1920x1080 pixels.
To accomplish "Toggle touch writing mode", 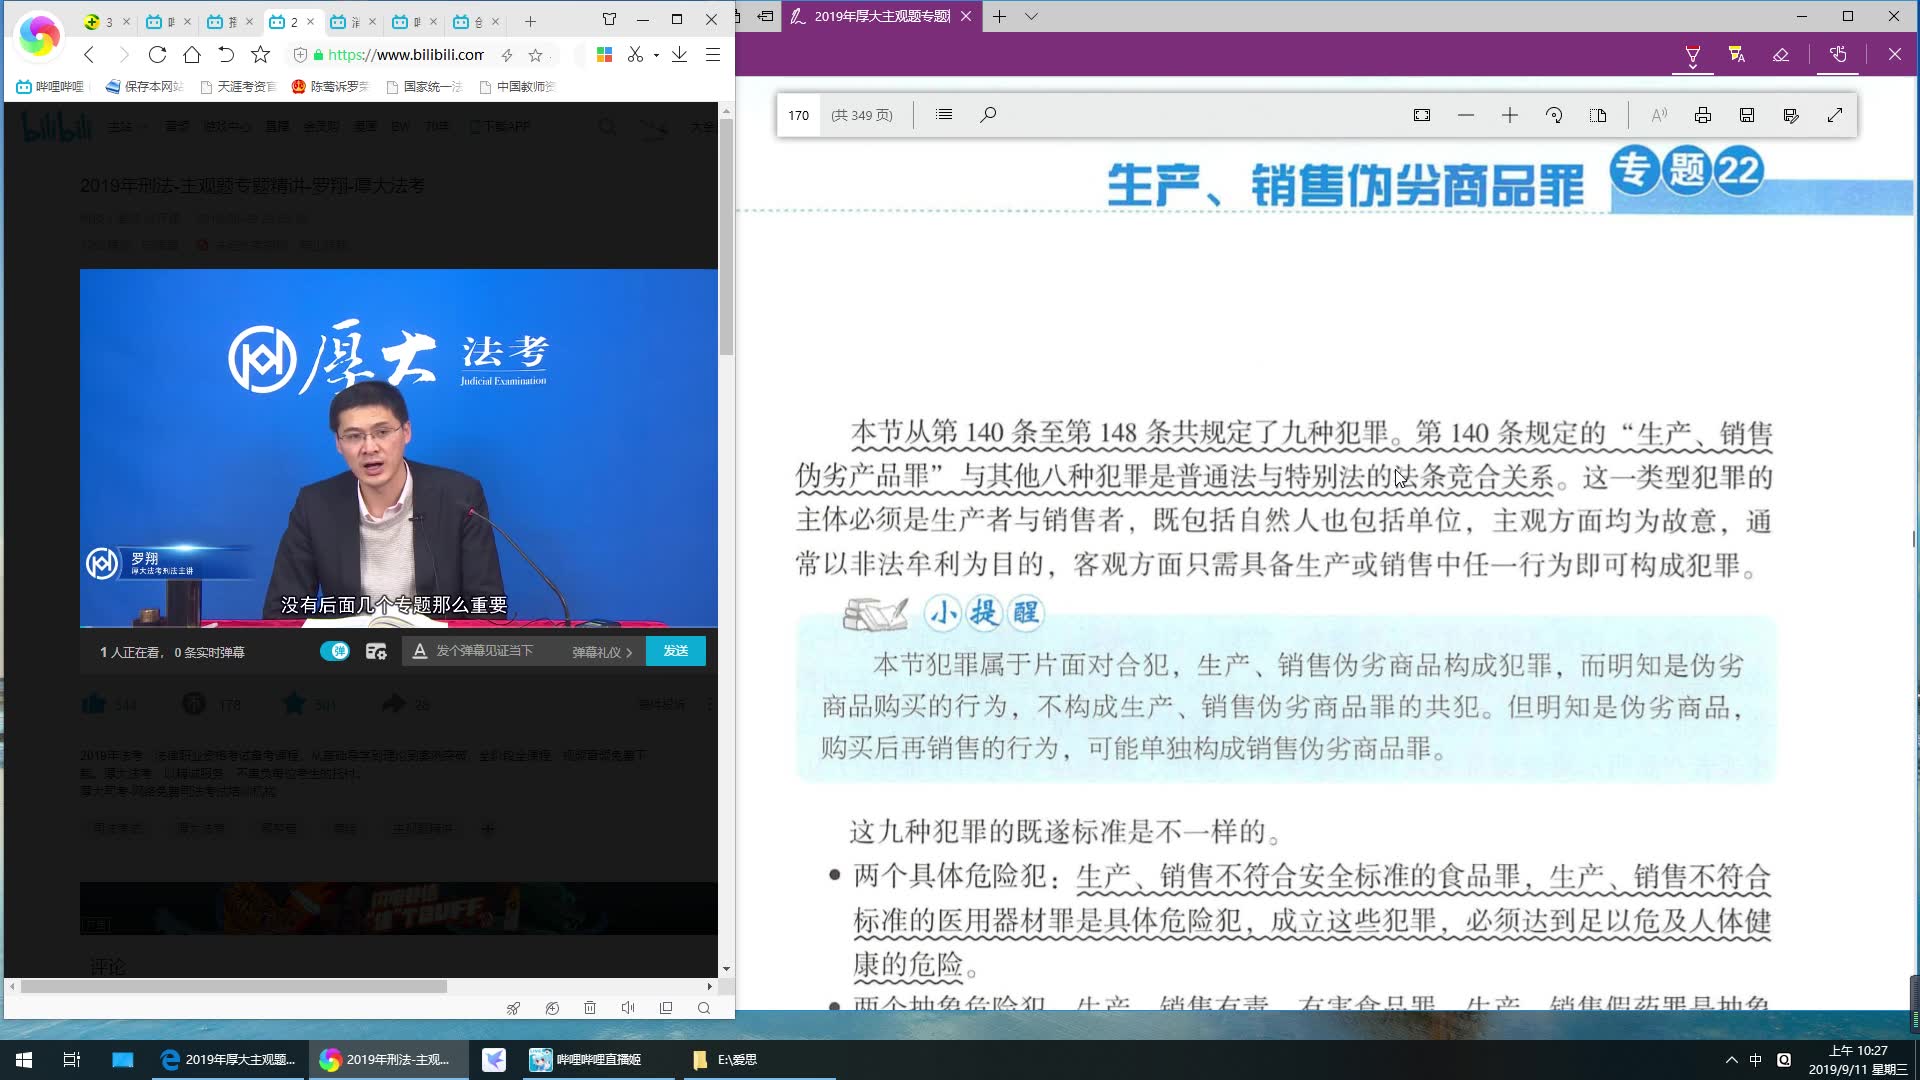I will pos(1838,55).
